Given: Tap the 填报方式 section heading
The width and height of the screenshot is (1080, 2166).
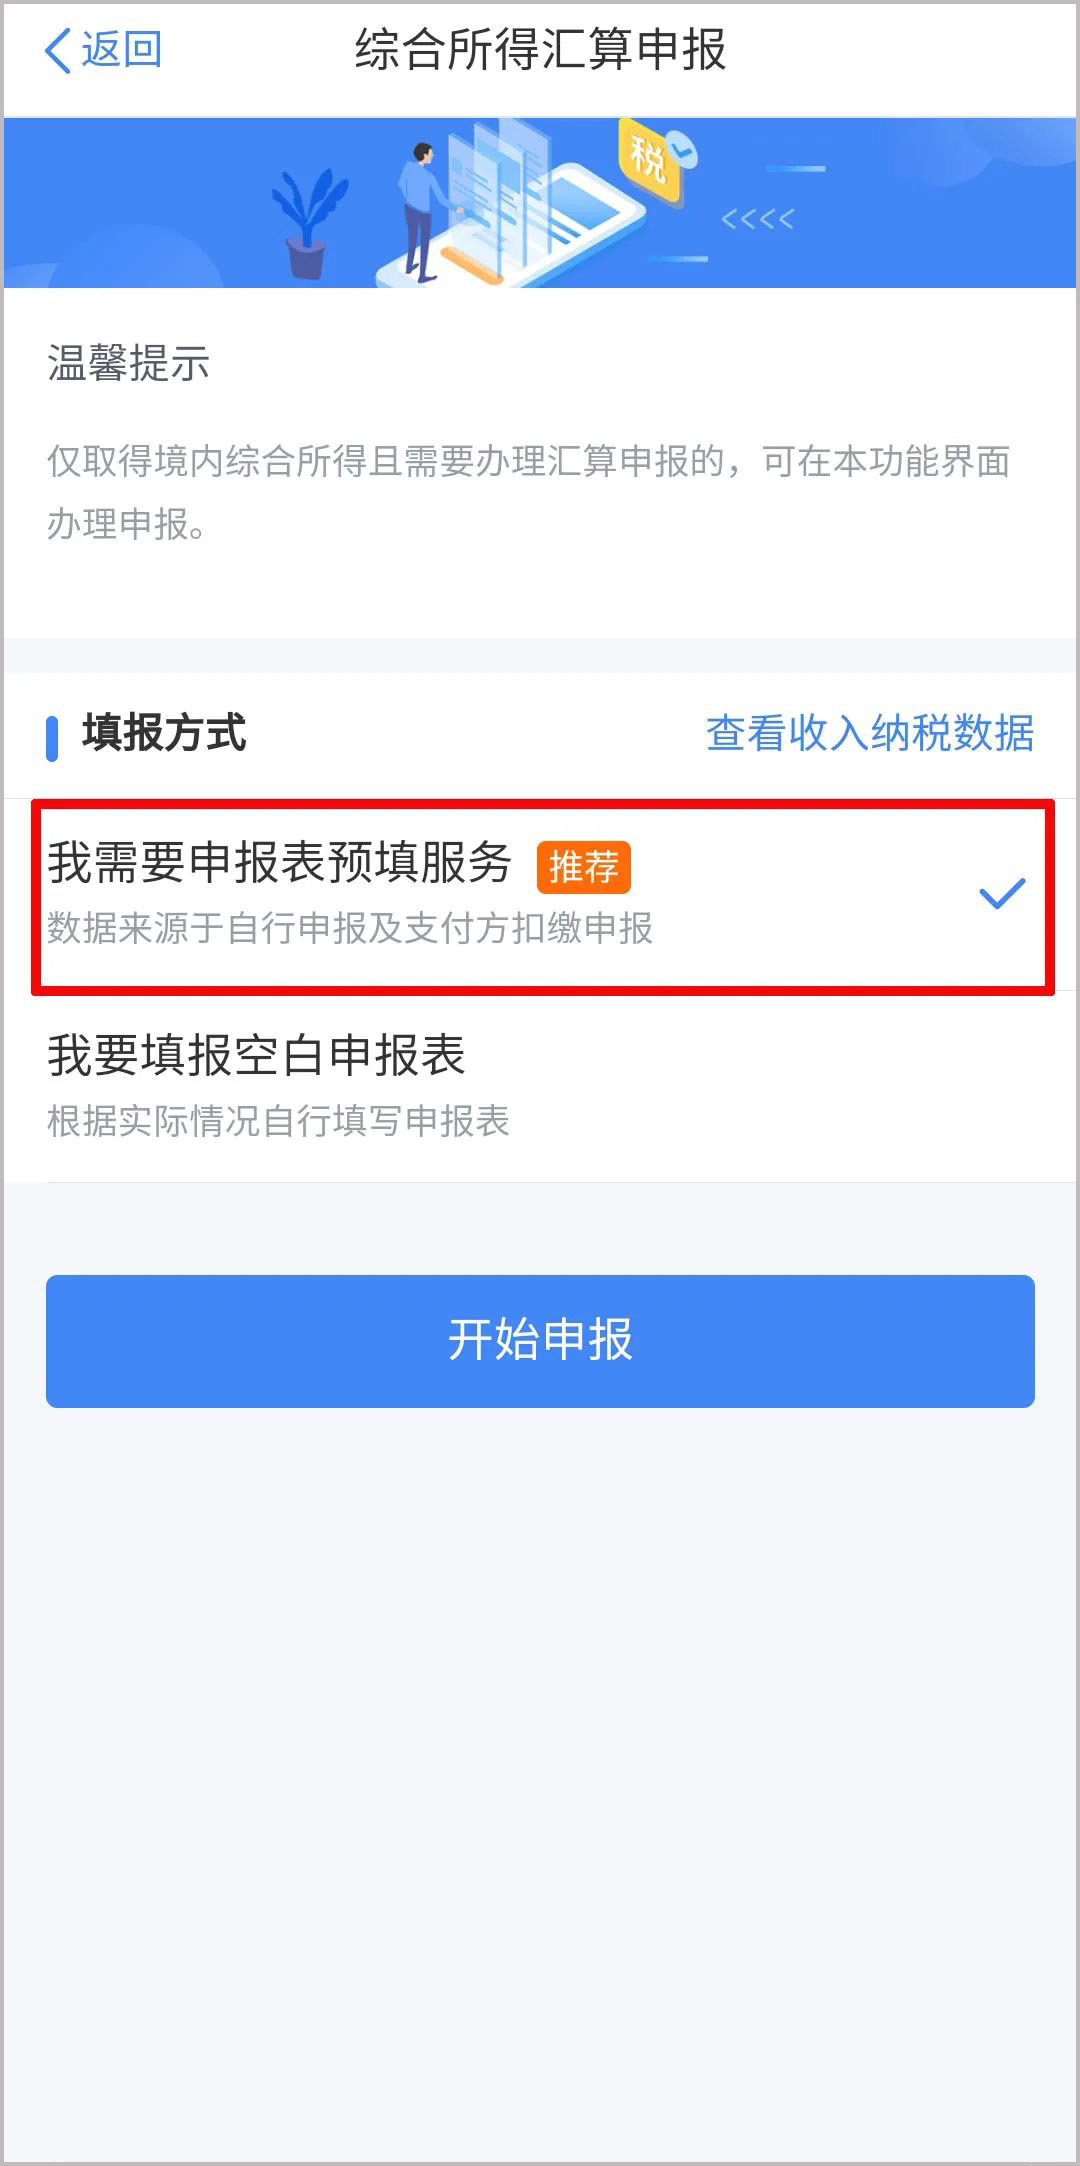Looking at the screenshot, I should click(x=164, y=733).
